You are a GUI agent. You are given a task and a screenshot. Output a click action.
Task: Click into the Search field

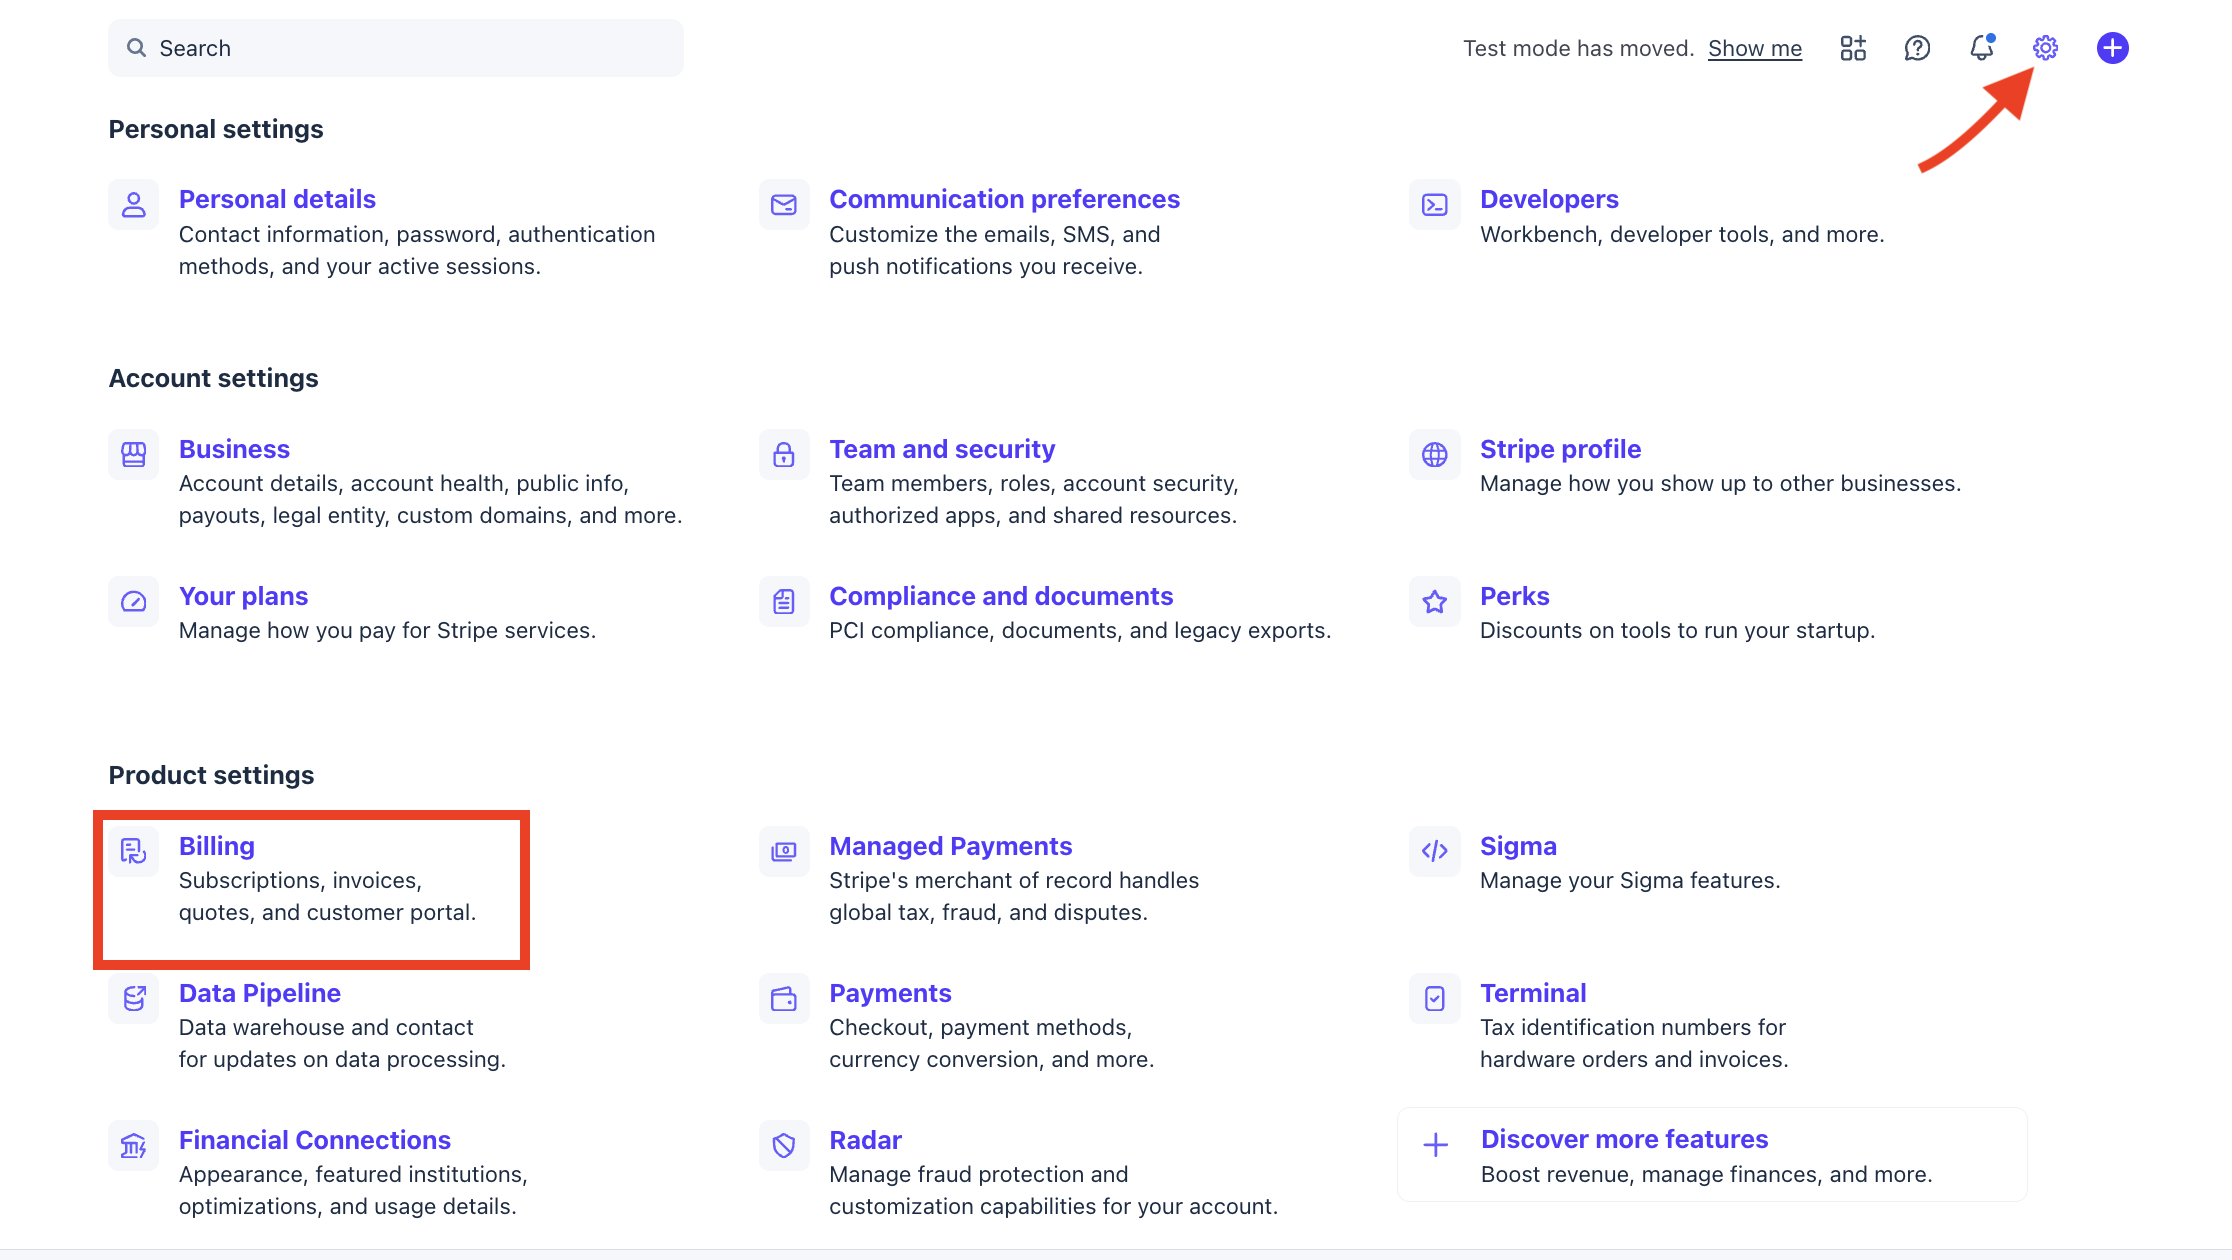pos(396,48)
